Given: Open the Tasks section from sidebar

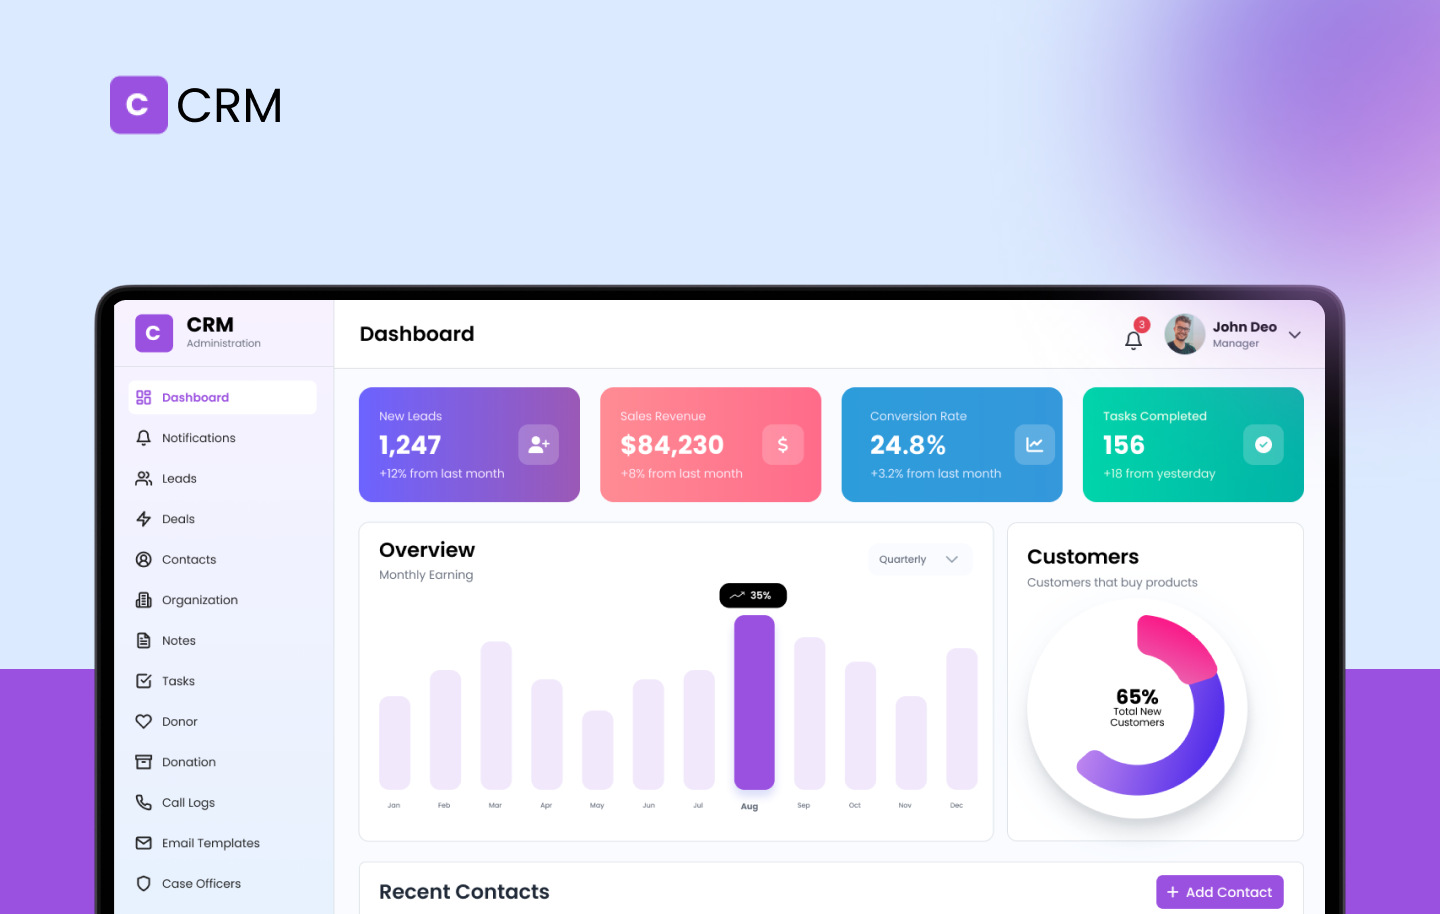Looking at the screenshot, I should [178, 680].
